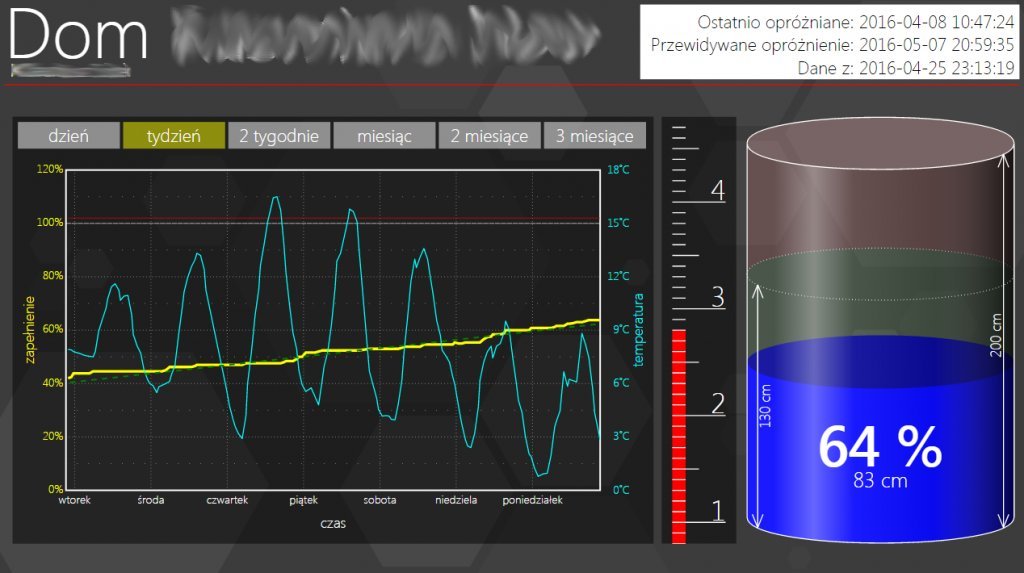Click the 18°C temperature axis label
The width and height of the screenshot is (1024, 573).
pos(618,170)
